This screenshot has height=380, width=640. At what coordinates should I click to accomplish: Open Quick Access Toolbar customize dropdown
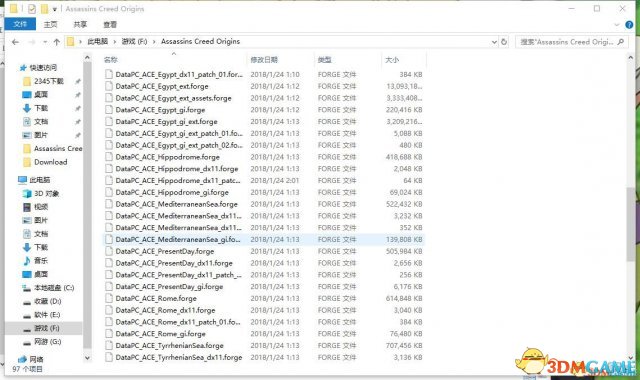pyautogui.click(x=54, y=9)
